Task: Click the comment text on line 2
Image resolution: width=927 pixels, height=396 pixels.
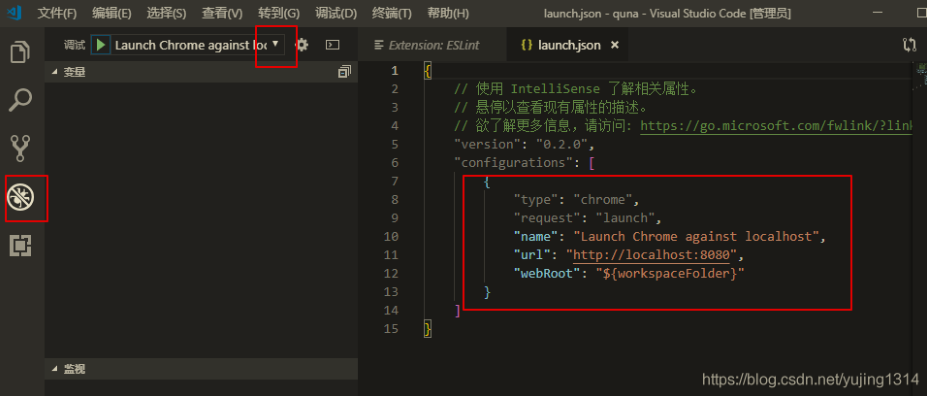Action: [x=576, y=89]
